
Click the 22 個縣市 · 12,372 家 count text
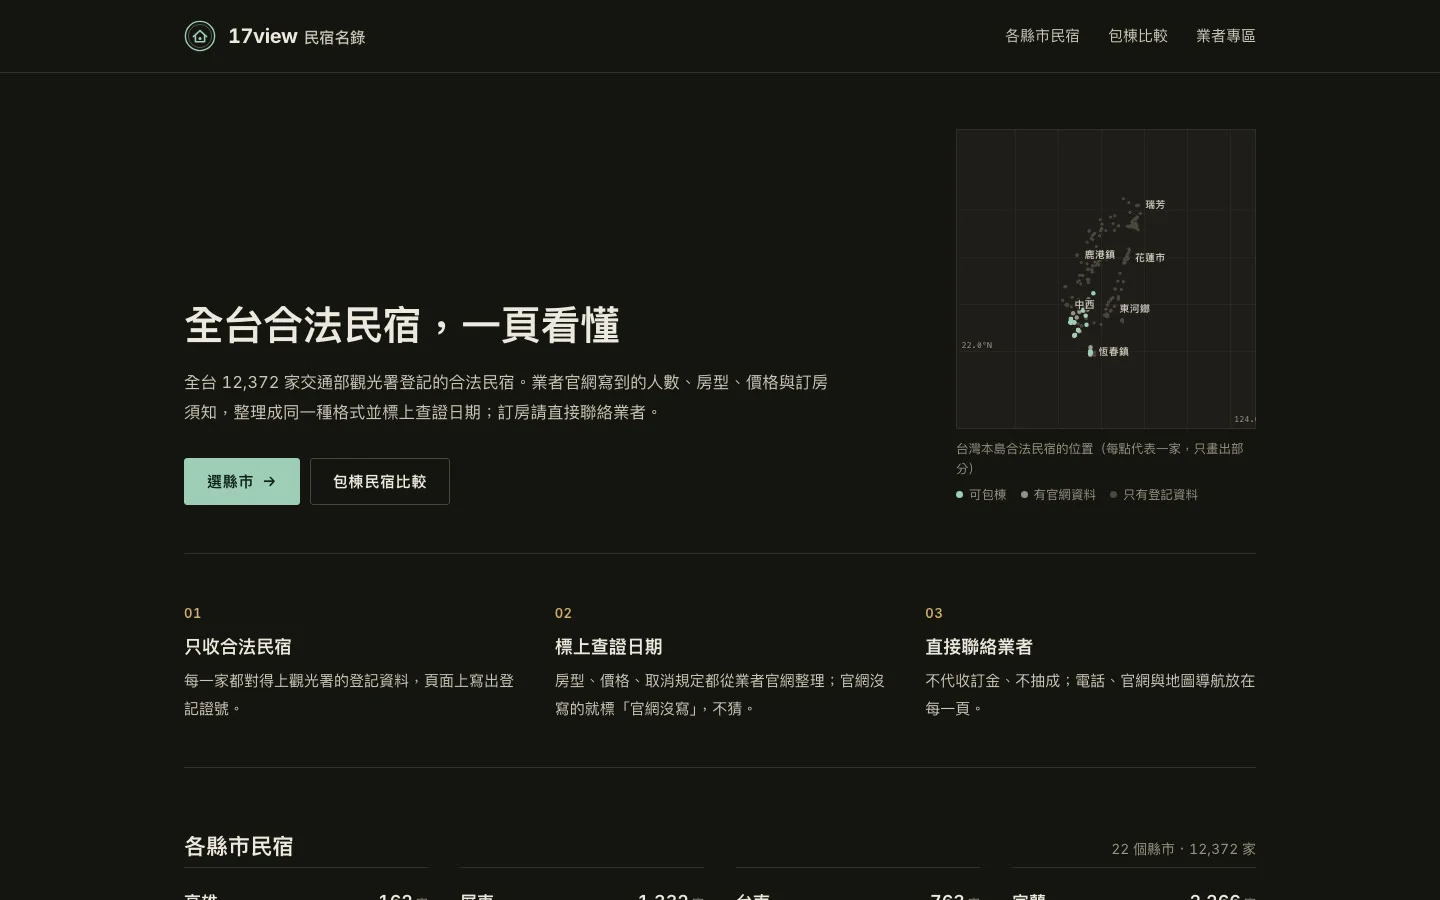(1184, 849)
